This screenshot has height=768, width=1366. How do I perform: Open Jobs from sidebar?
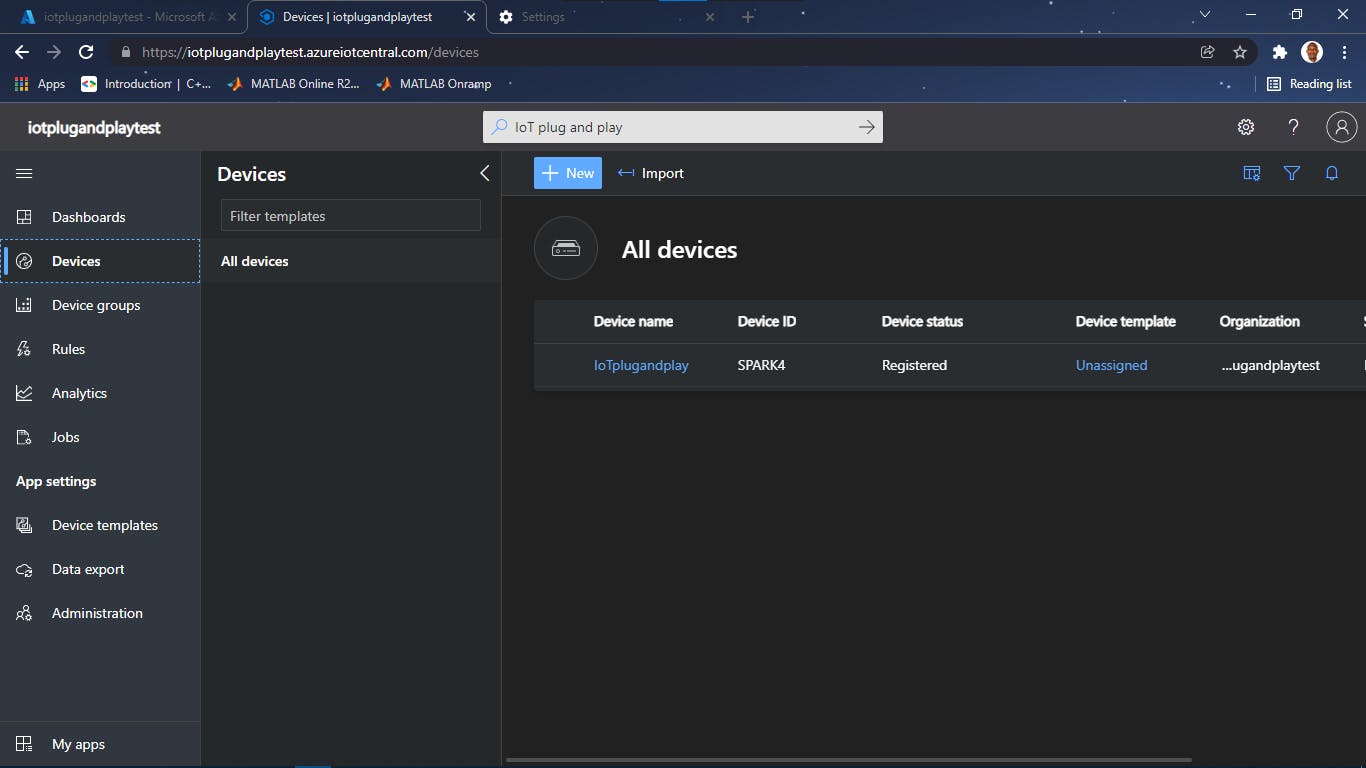tap(100, 437)
